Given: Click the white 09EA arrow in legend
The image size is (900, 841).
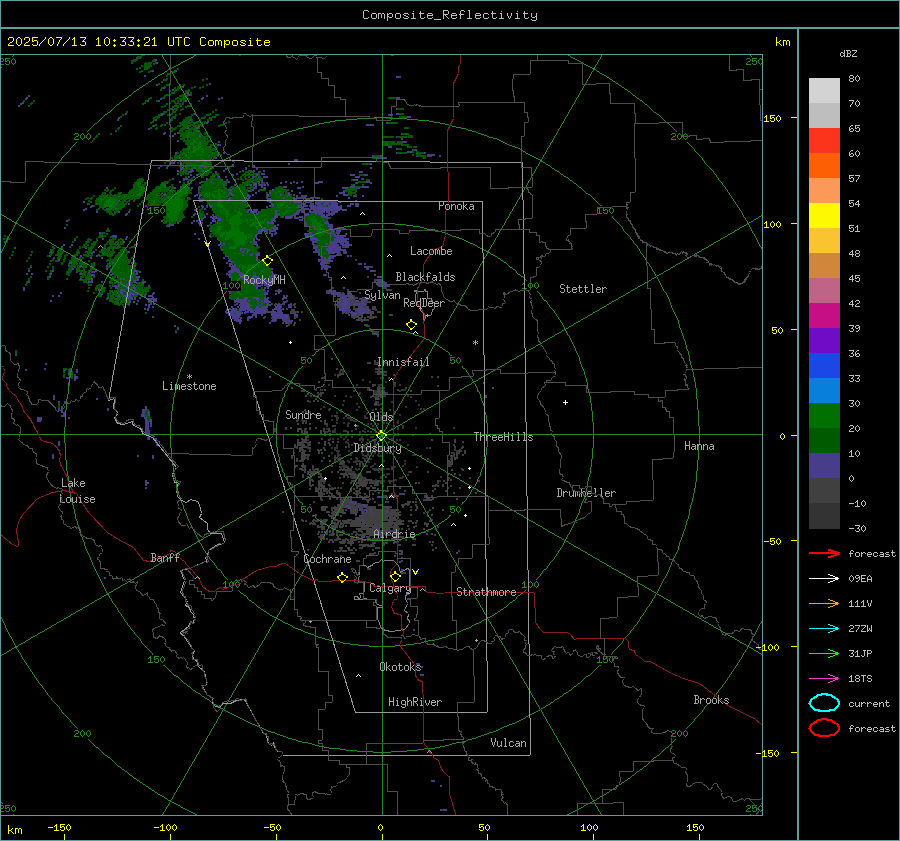Looking at the screenshot, I should [824, 578].
